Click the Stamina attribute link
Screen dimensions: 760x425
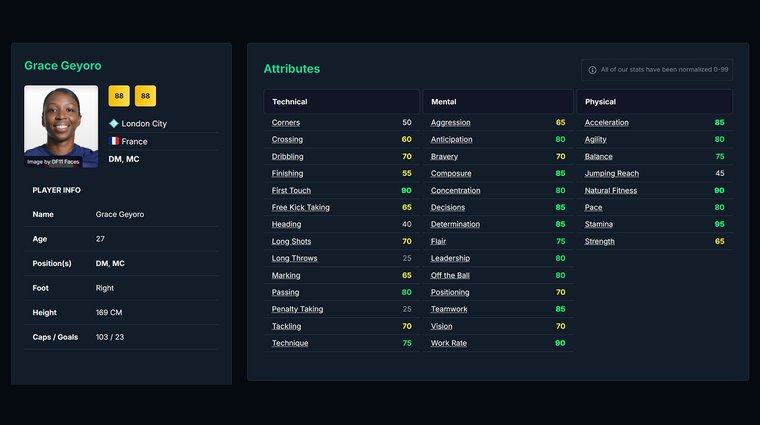599,225
